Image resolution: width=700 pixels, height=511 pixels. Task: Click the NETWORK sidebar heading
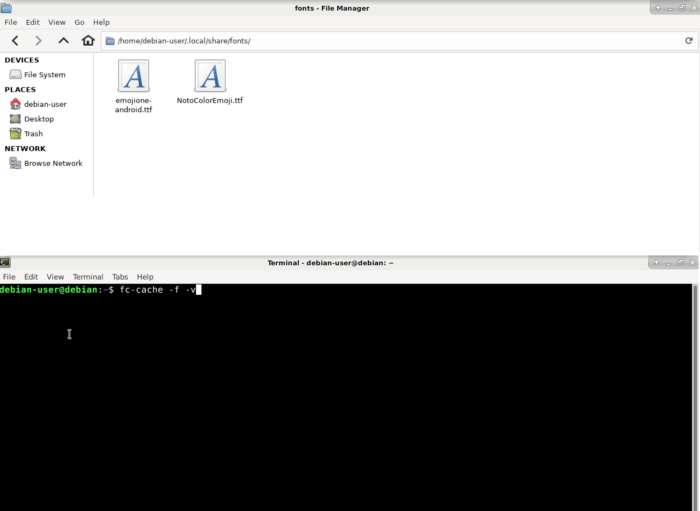pyautogui.click(x=25, y=149)
